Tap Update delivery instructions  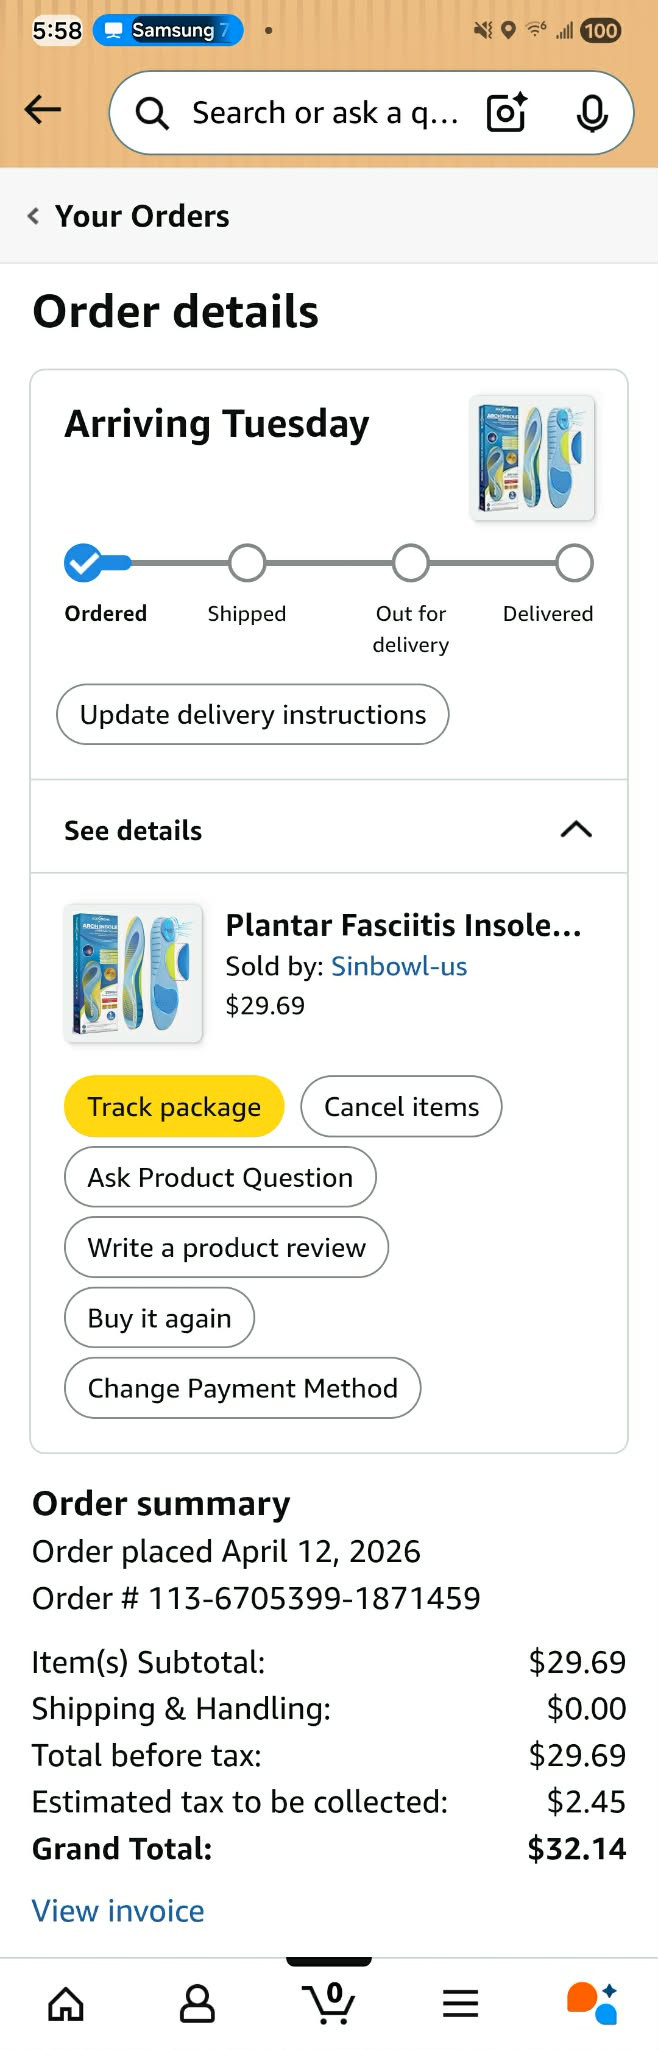[253, 714]
